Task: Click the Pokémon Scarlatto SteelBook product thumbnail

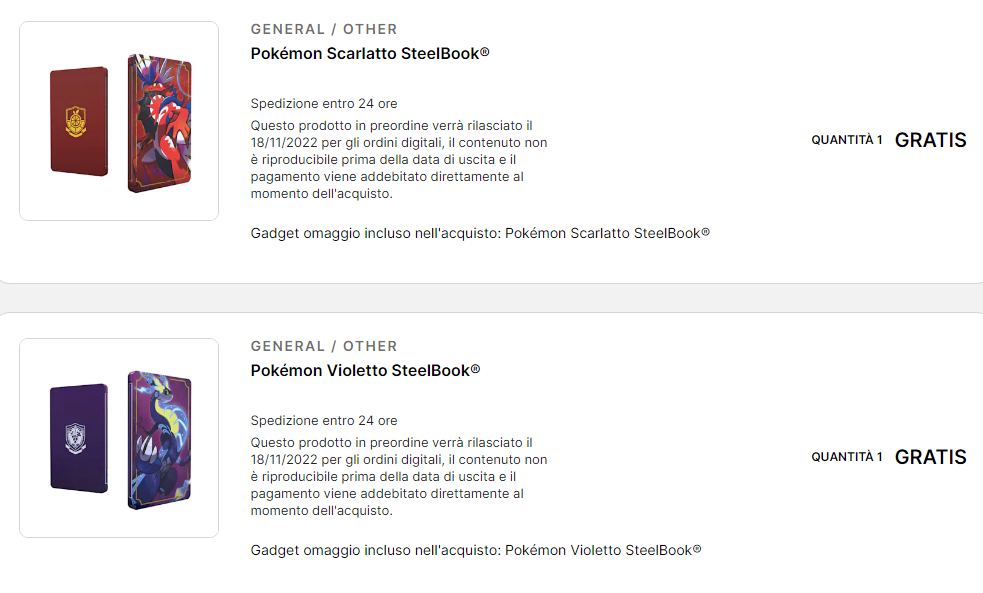Action: (x=119, y=121)
